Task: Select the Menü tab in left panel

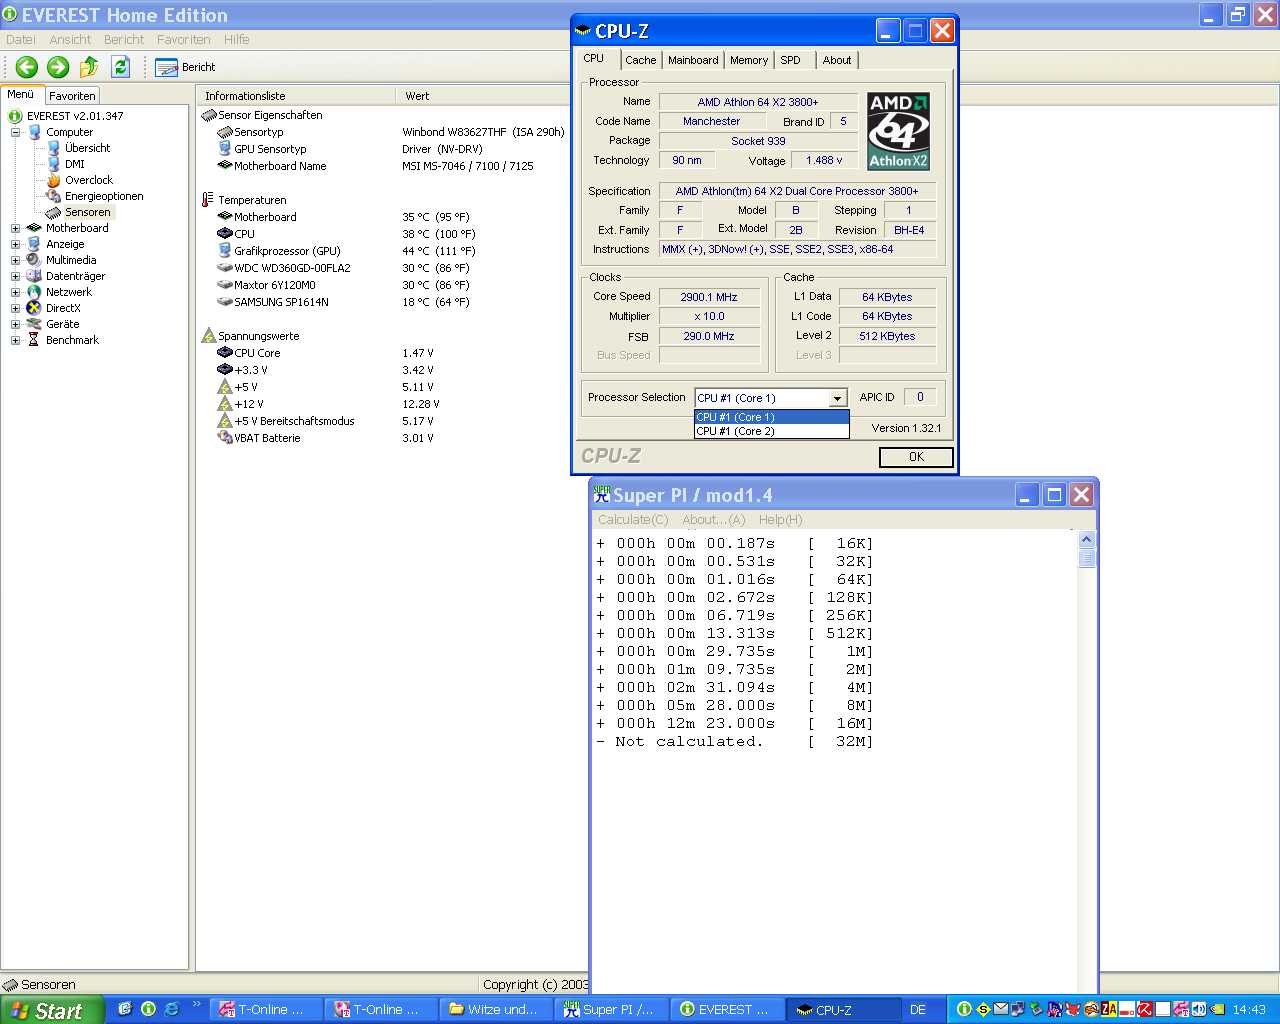Action: click(21, 95)
